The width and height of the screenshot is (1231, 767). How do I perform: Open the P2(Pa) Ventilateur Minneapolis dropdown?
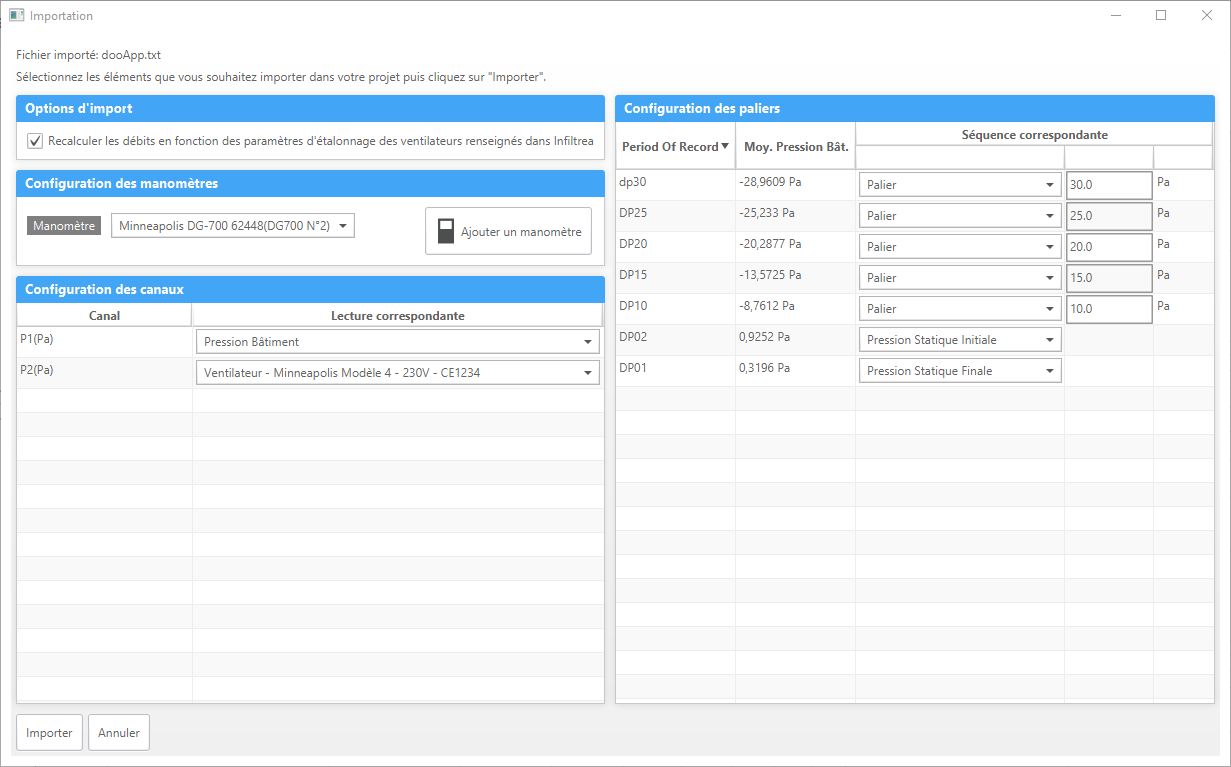point(397,373)
